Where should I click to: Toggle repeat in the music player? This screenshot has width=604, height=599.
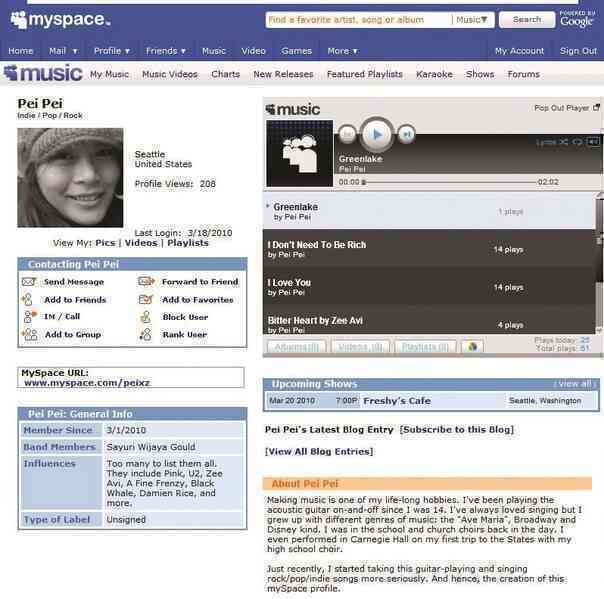(577, 143)
